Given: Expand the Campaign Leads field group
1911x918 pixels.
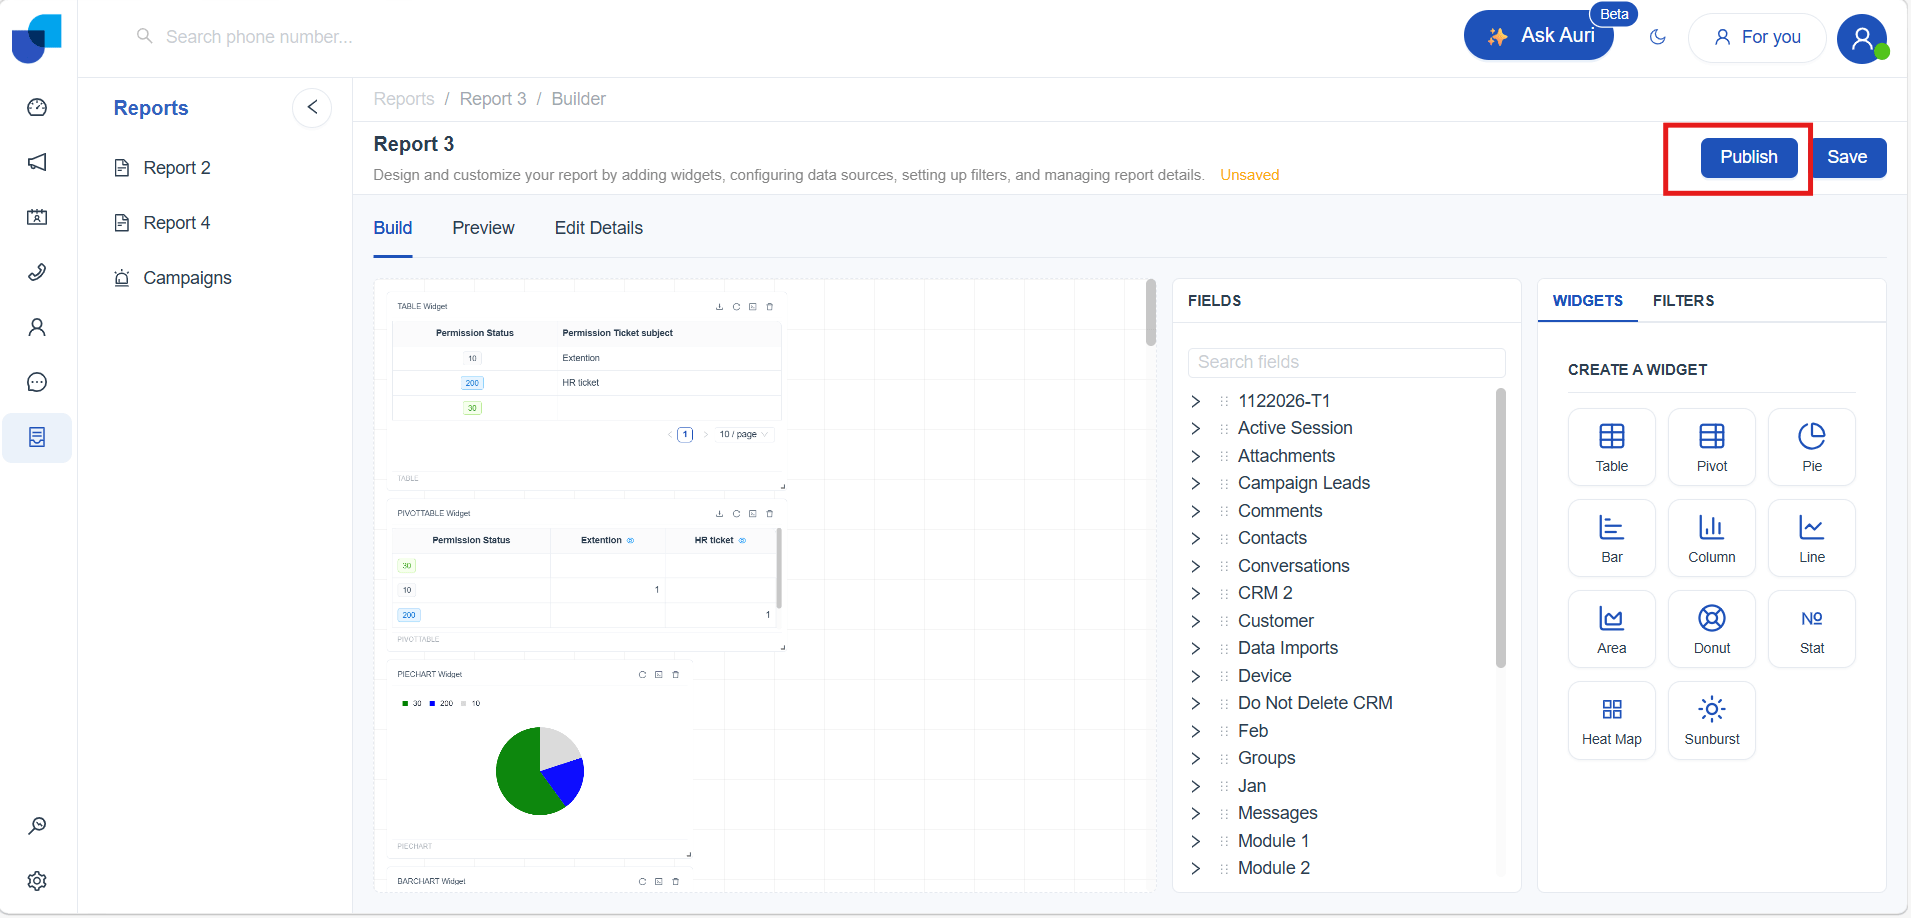Looking at the screenshot, I should coord(1196,483).
